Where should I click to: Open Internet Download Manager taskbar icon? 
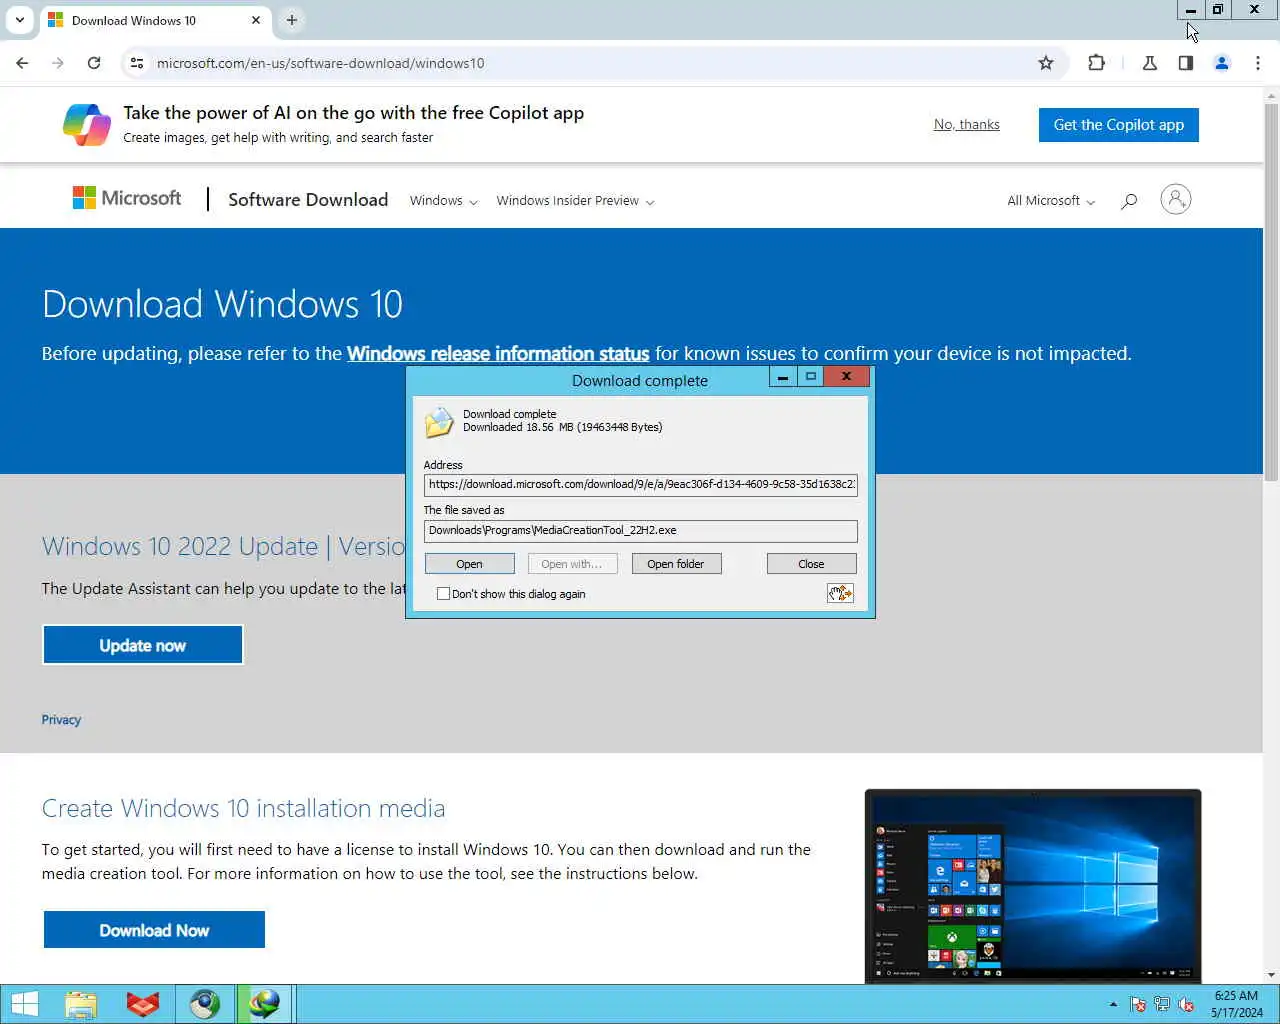(x=264, y=1004)
